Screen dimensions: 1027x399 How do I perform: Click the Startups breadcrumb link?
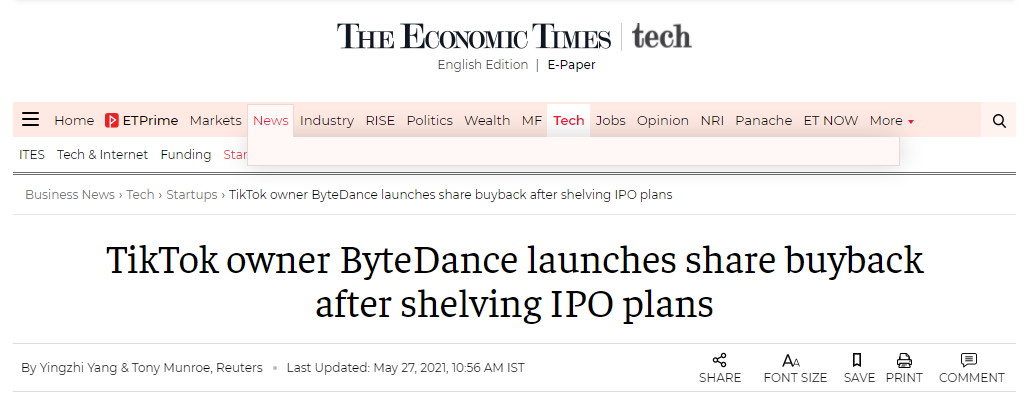pos(191,195)
